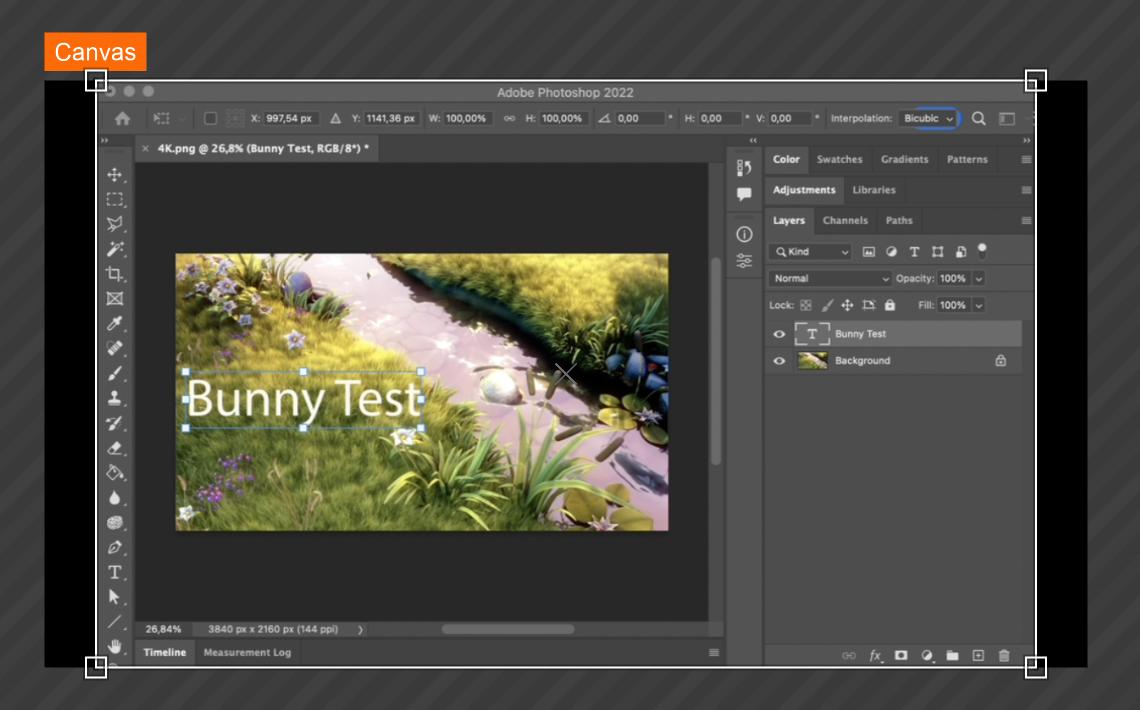Select the Move tool

tap(115, 175)
